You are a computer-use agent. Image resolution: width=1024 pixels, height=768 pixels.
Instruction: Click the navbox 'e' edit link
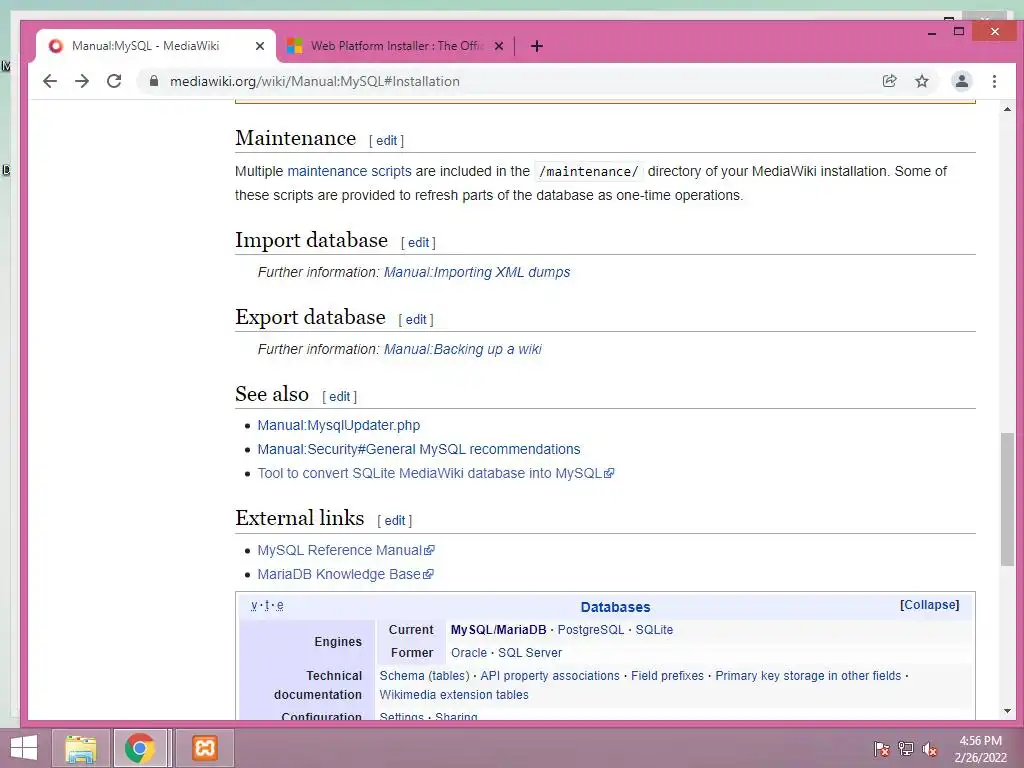tap(280, 605)
